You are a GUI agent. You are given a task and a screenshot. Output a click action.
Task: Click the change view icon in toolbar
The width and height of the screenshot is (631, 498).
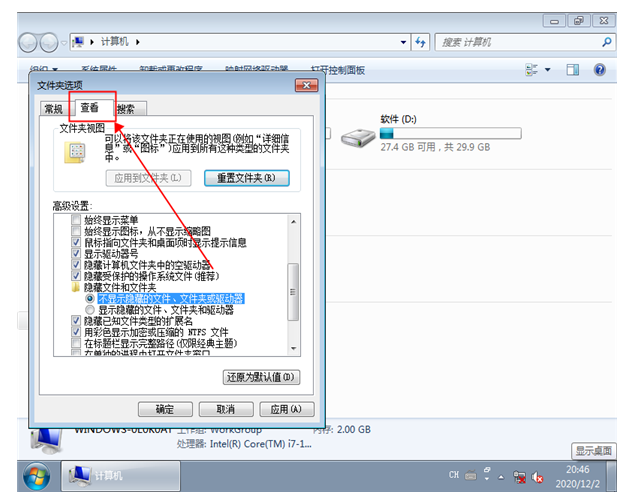(x=532, y=70)
